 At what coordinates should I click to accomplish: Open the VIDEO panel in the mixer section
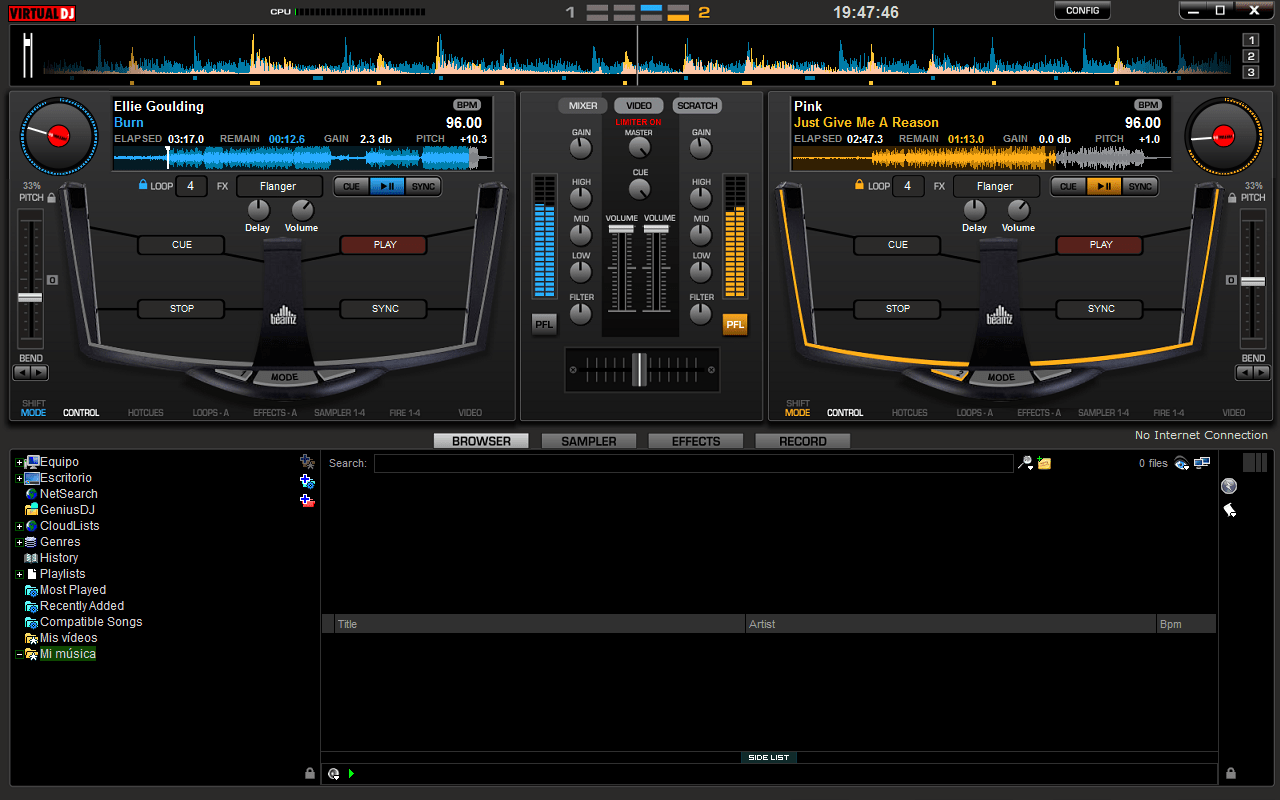(x=639, y=105)
